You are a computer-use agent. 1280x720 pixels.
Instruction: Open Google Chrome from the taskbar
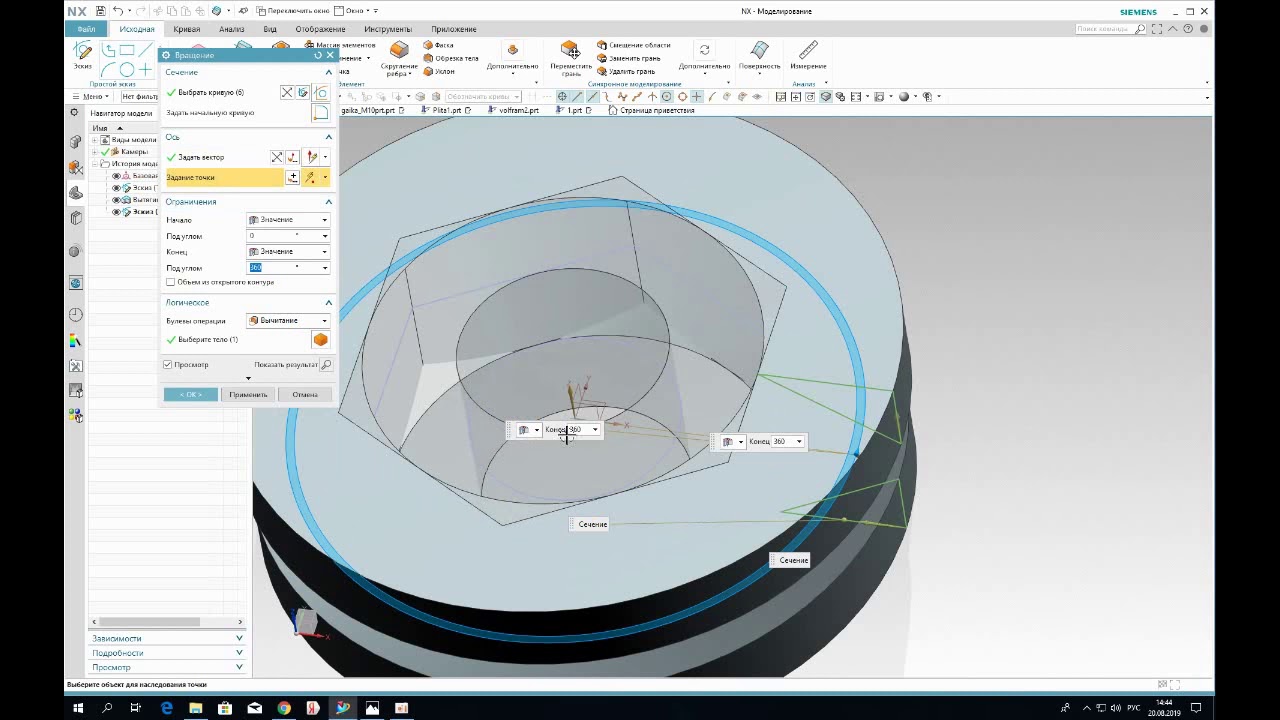(x=284, y=708)
